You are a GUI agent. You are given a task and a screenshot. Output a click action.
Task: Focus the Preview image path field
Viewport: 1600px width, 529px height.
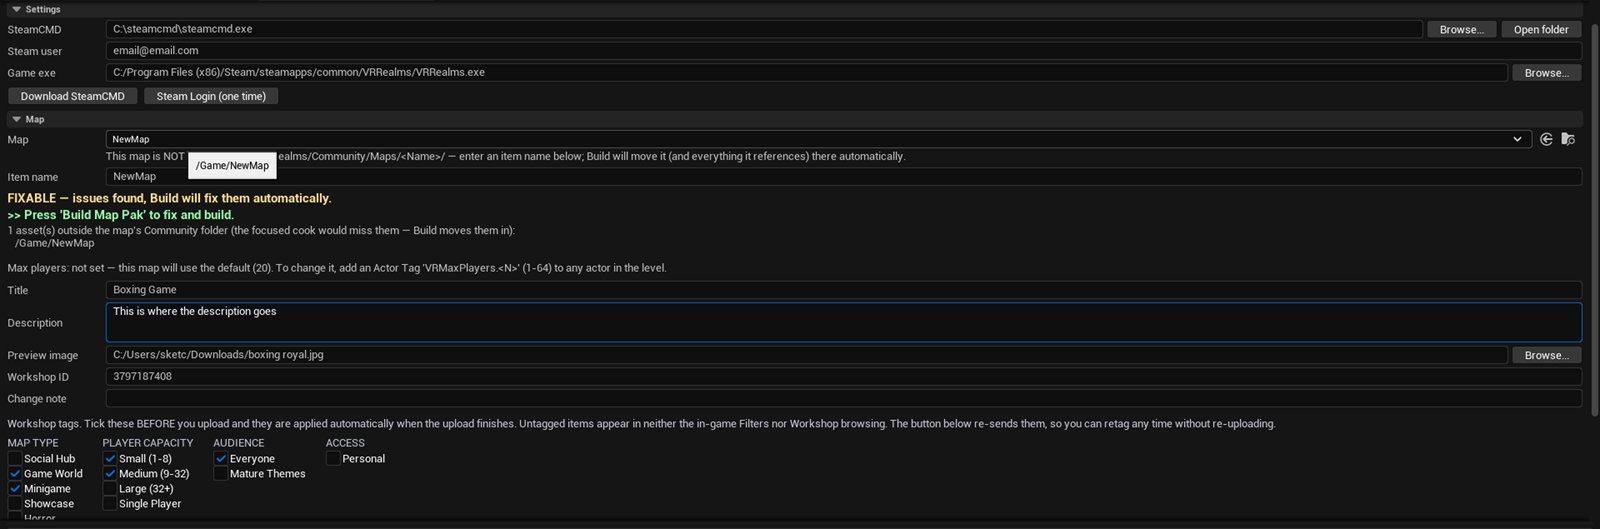[x=806, y=354]
